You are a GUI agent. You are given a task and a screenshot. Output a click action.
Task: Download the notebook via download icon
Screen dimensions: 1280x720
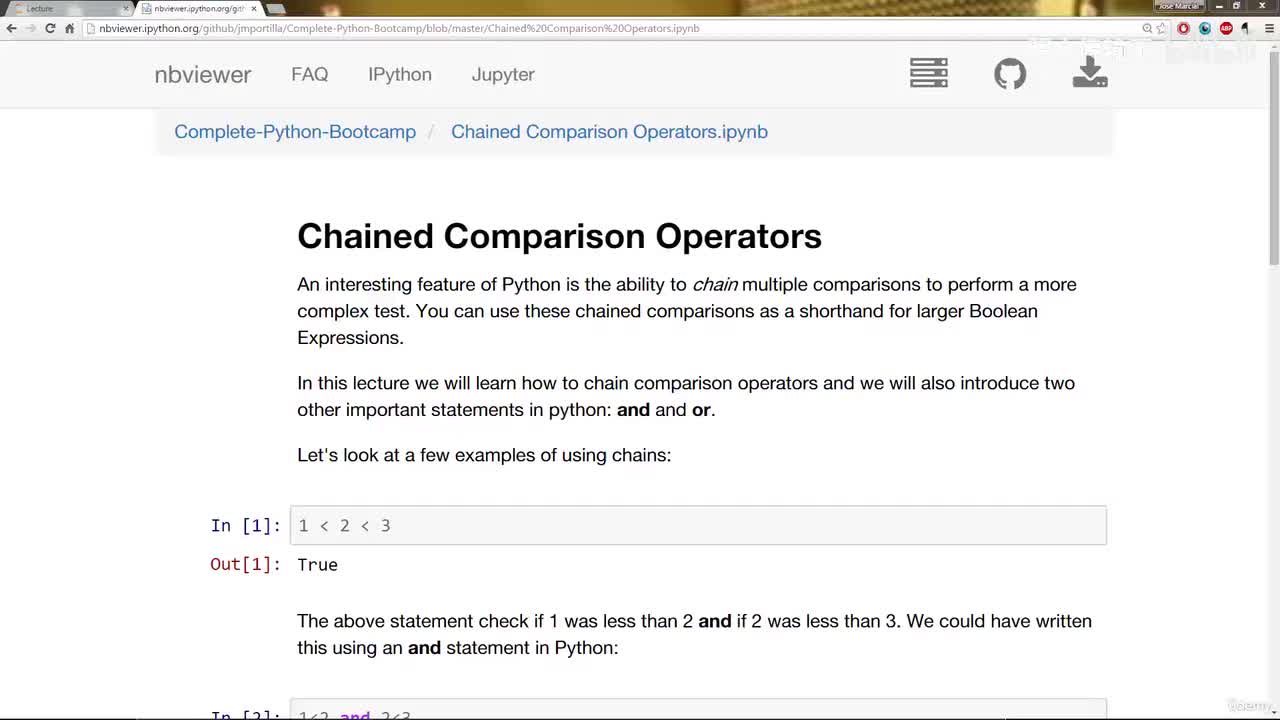click(x=1090, y=73)
